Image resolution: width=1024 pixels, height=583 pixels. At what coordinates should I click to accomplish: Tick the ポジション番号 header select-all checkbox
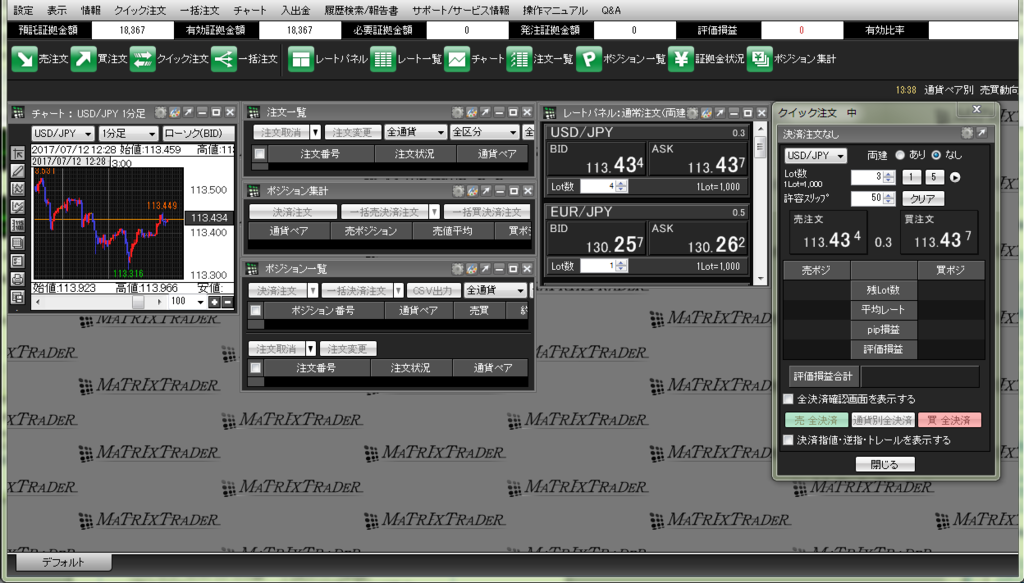tap(256, 311)
